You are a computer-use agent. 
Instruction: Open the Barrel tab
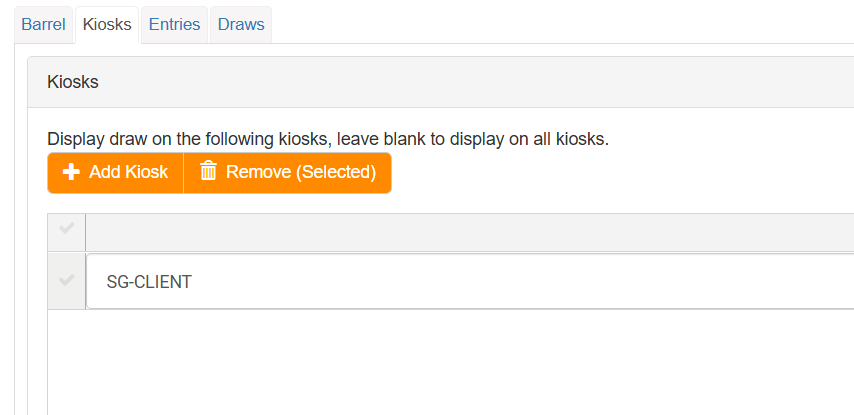click(x=43, y=24)
